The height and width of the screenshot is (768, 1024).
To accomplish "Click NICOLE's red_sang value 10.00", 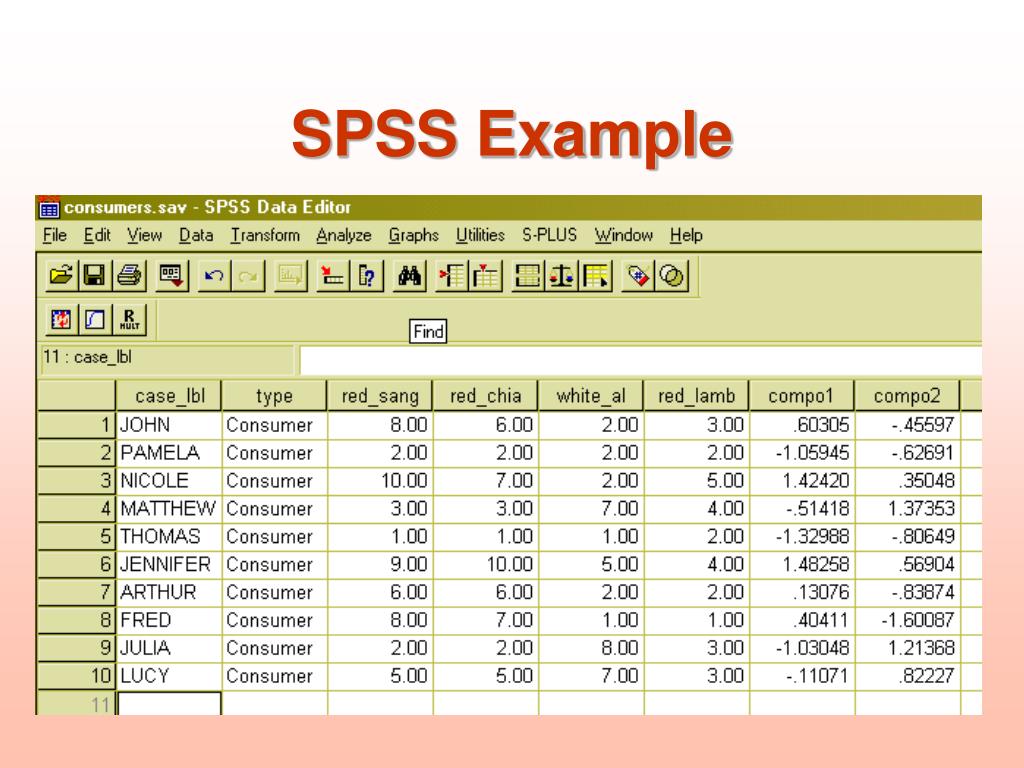I will point(380,480).
